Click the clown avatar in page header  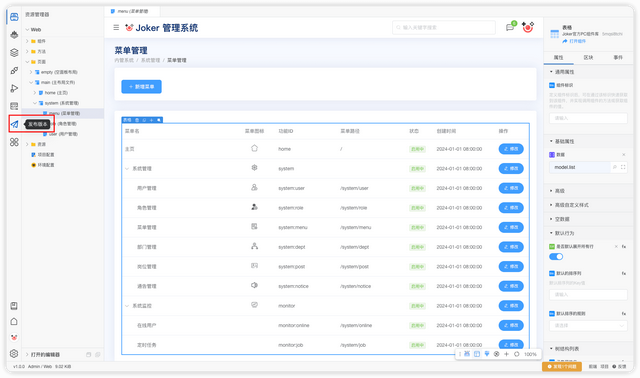[528, 27]
